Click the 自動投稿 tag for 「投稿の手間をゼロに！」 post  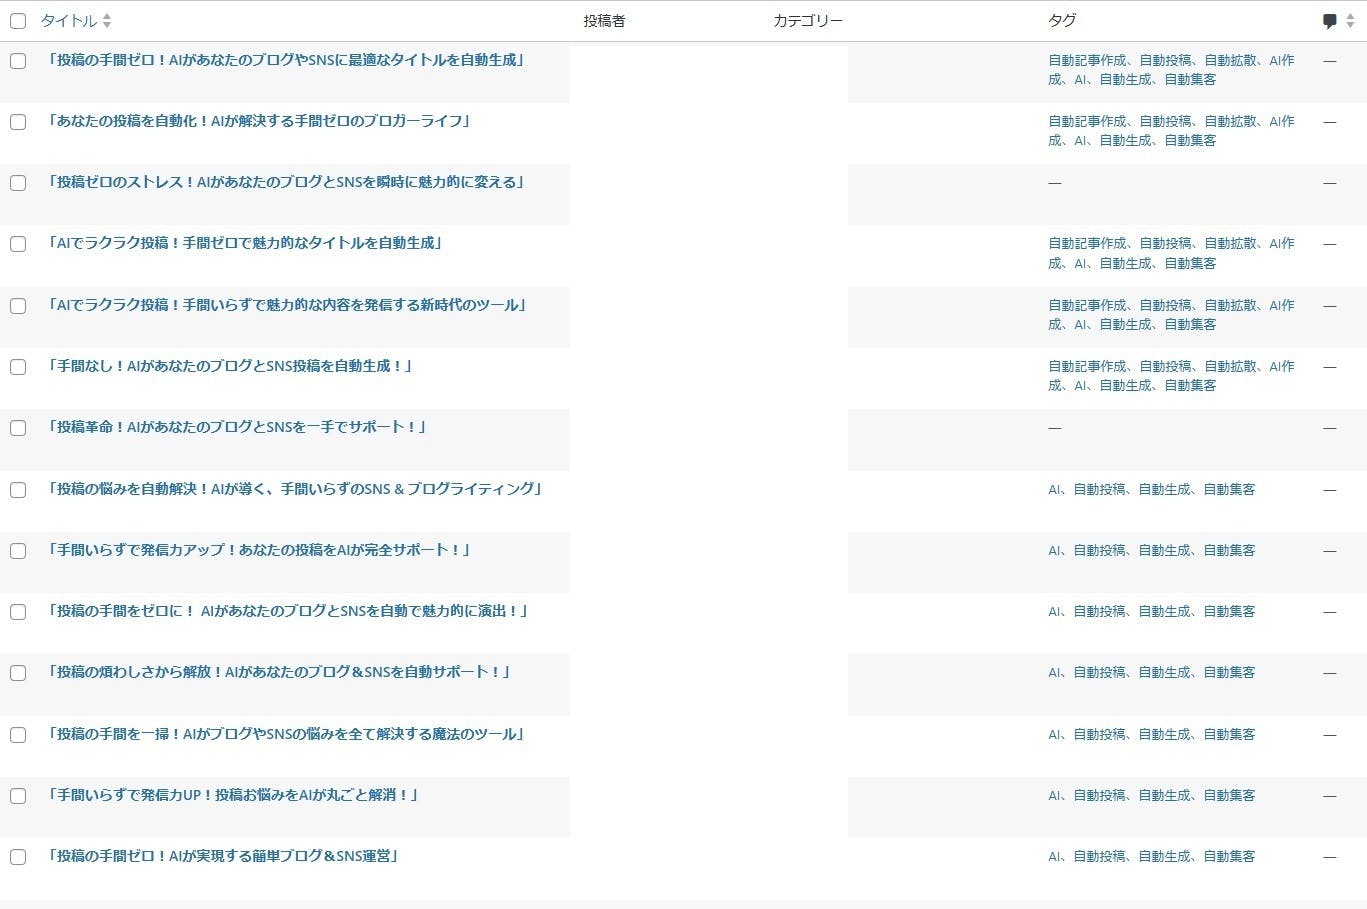(1099, 611)
